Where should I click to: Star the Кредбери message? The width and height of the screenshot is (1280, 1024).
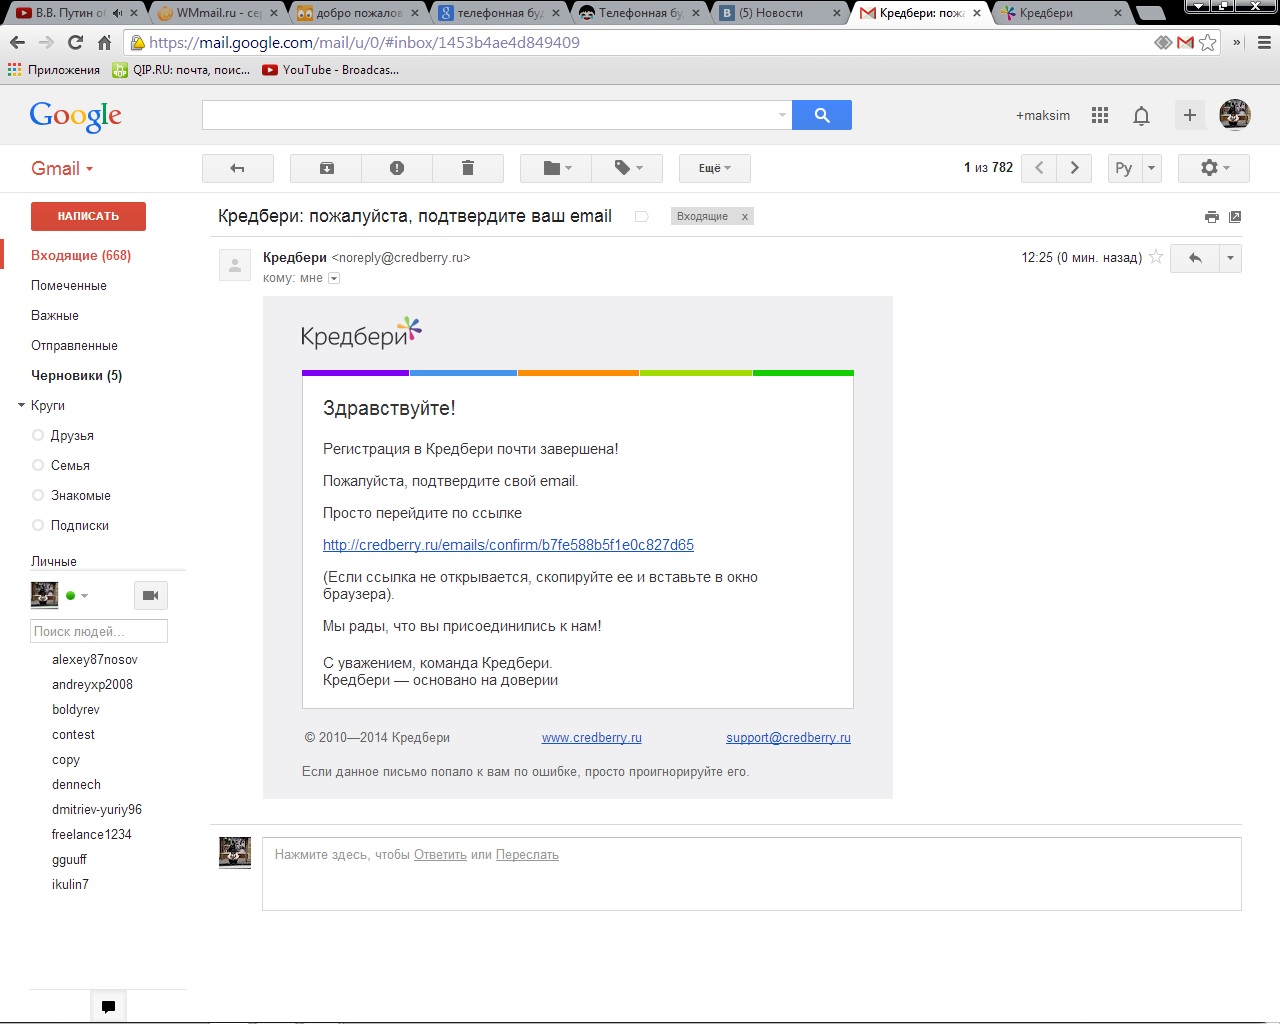(1156, 257)
